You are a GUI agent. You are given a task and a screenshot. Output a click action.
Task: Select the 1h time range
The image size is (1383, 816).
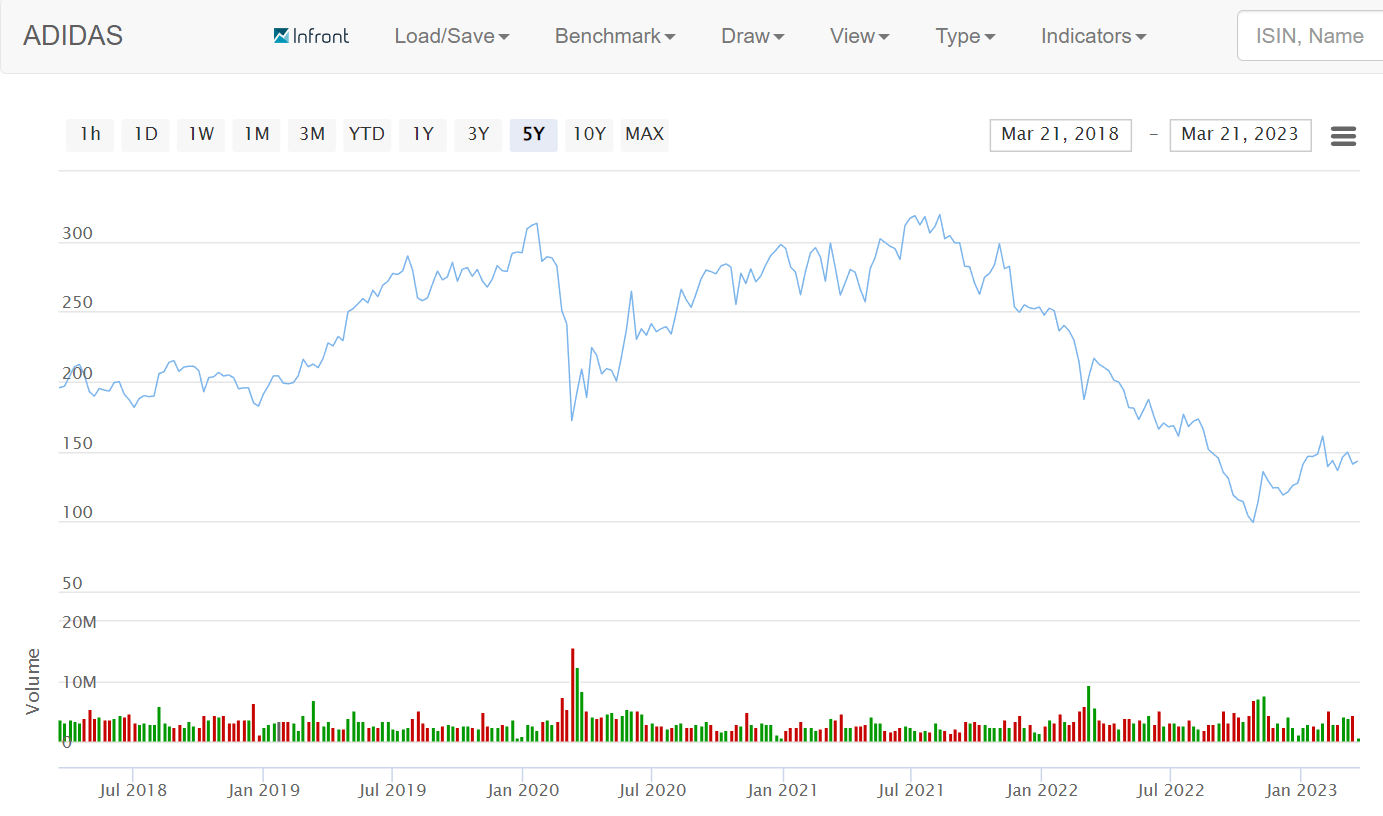click(x=90, y=134)
